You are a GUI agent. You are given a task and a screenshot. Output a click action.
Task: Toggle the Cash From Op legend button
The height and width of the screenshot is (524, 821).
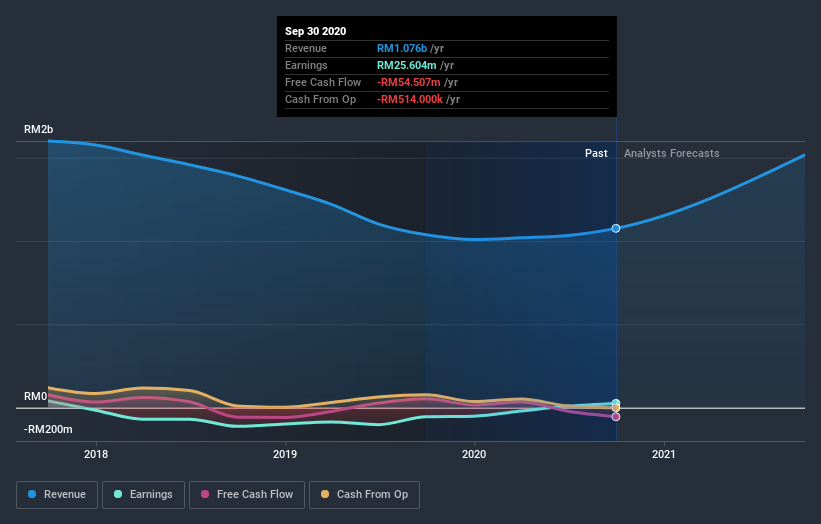click(x=364, y=495)
